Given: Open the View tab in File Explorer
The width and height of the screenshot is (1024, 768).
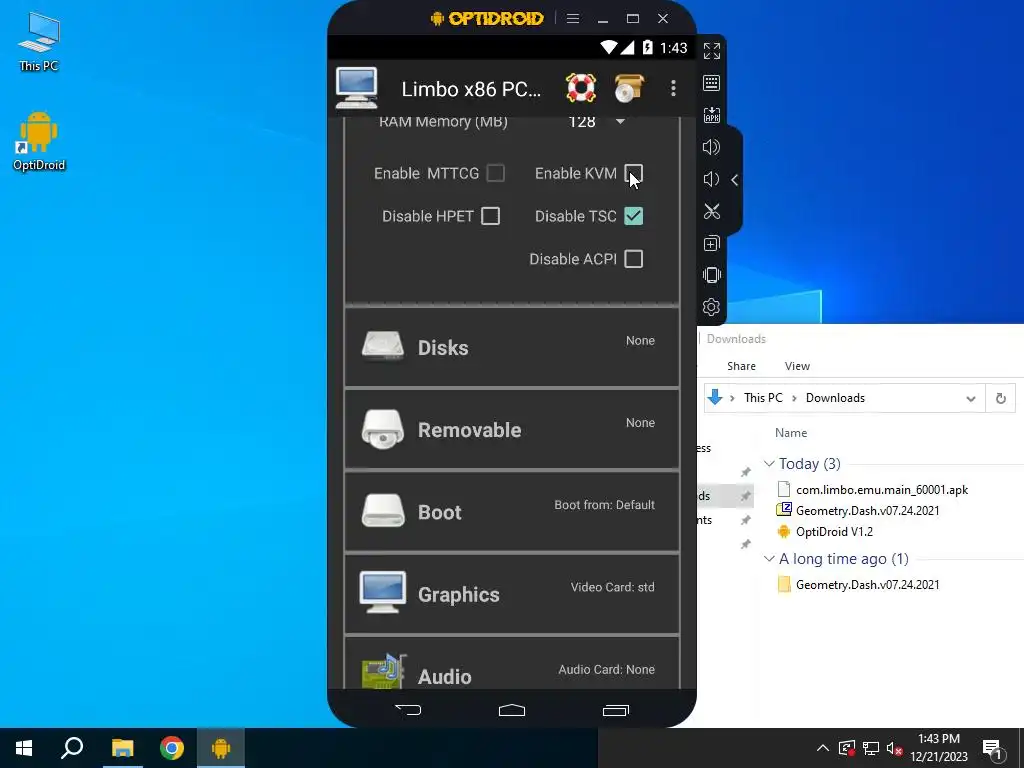Looking at the screenshot, I should coord(797,366).
